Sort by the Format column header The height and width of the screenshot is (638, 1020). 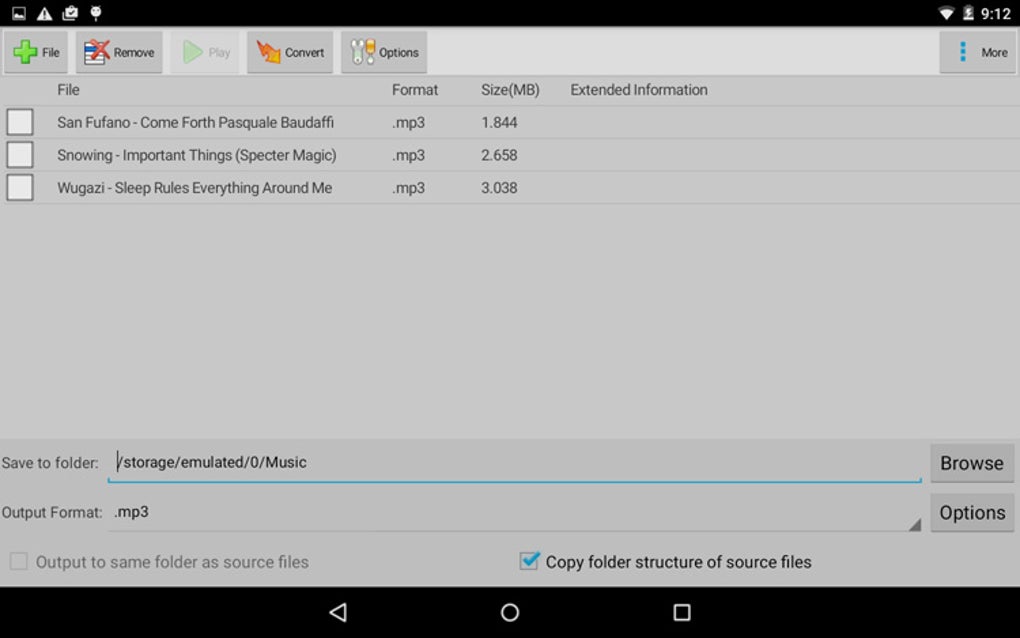point(413,89)
